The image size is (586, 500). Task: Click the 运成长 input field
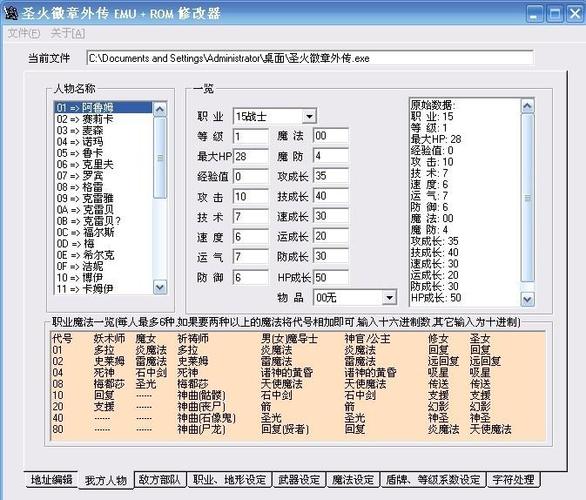(331, 237)
